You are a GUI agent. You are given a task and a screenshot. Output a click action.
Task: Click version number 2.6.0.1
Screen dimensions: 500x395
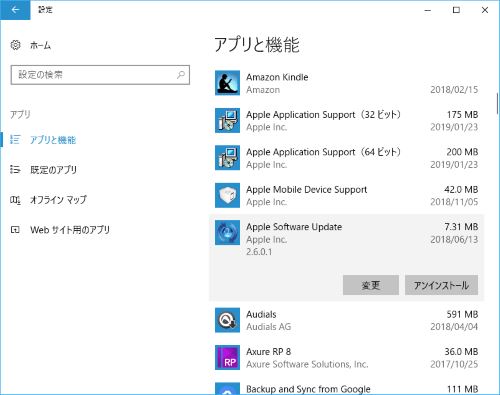click(259, 252)
